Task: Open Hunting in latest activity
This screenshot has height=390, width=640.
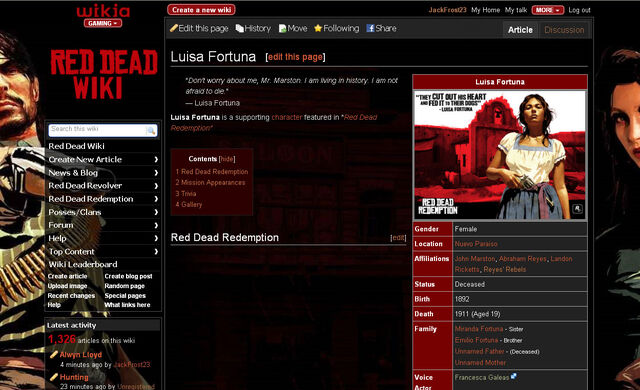Action: coord(74,377)
